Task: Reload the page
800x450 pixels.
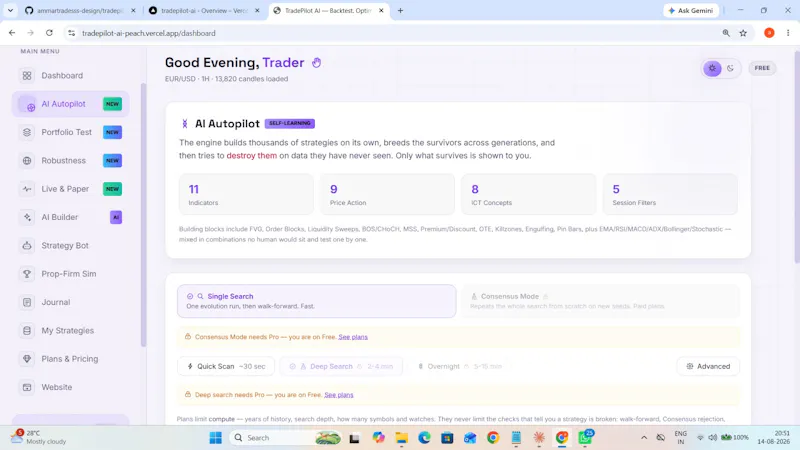Action: 49,33
